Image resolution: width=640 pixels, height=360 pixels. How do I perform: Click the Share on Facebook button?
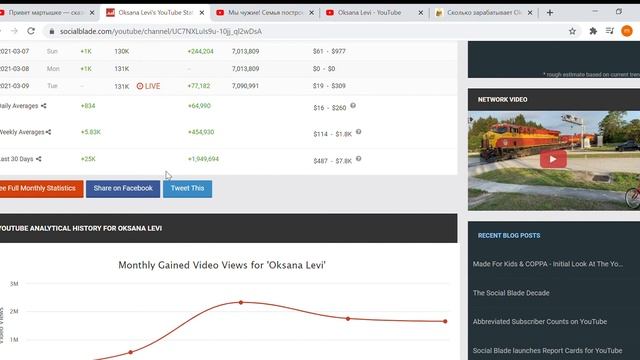point(123,189)
